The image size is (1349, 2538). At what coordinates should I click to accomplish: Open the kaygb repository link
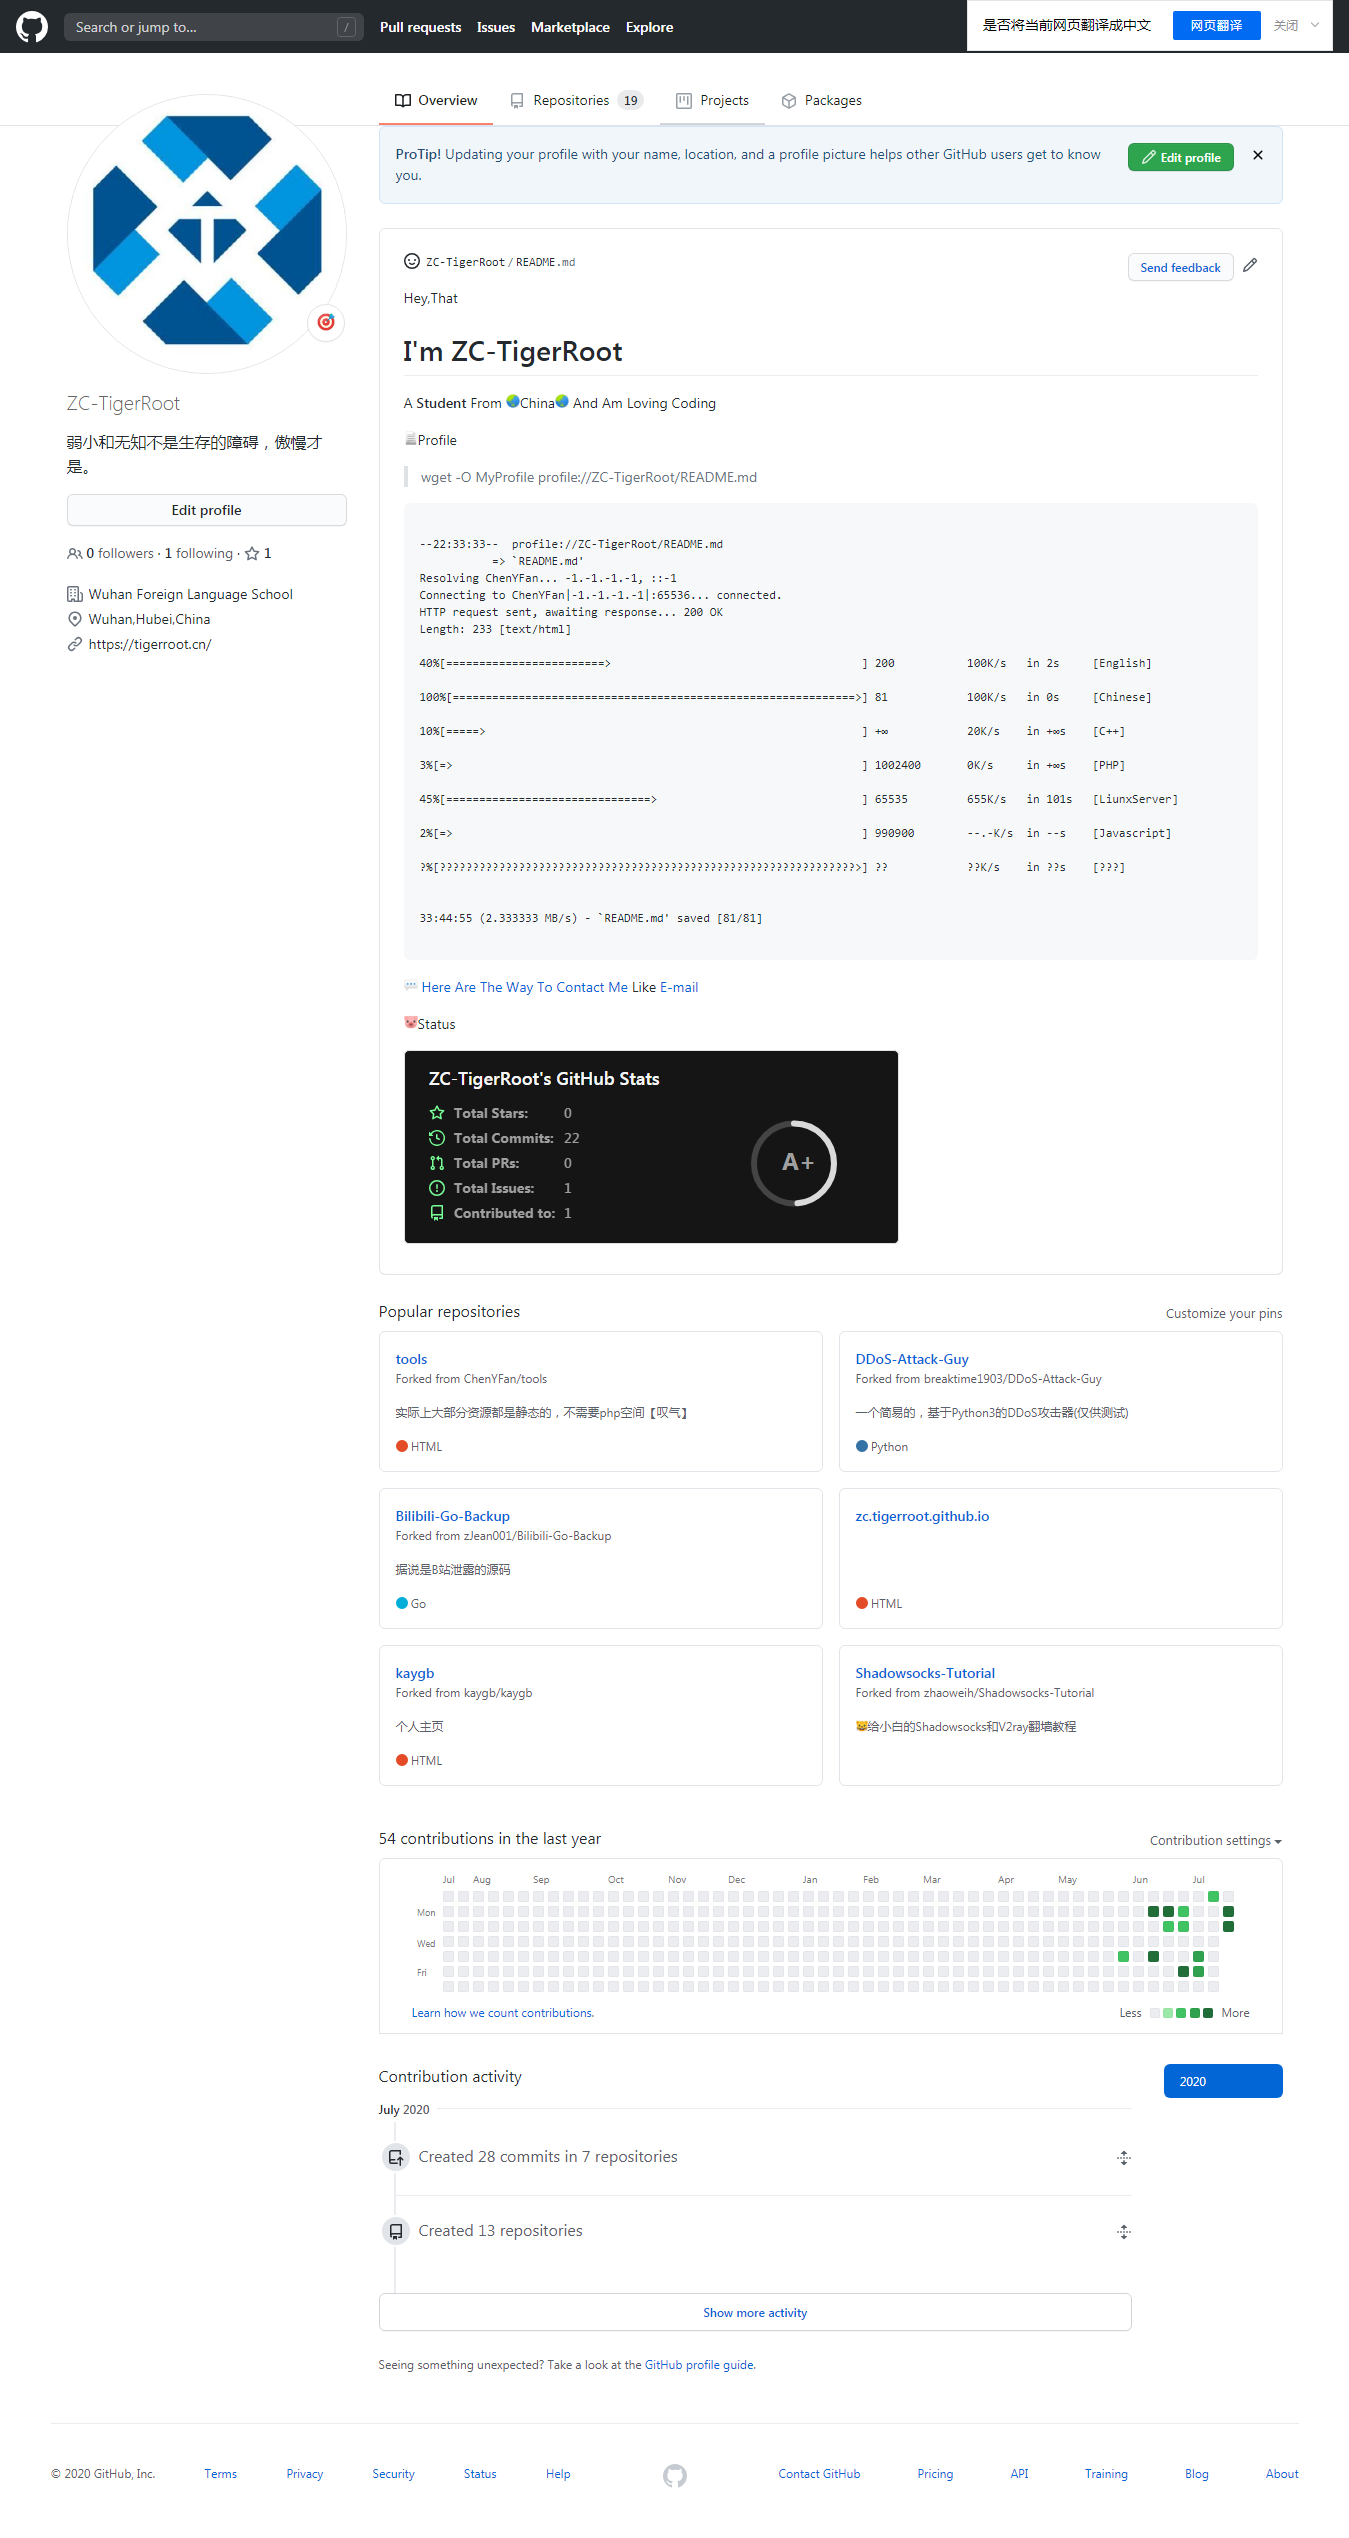pos(415,1673)
